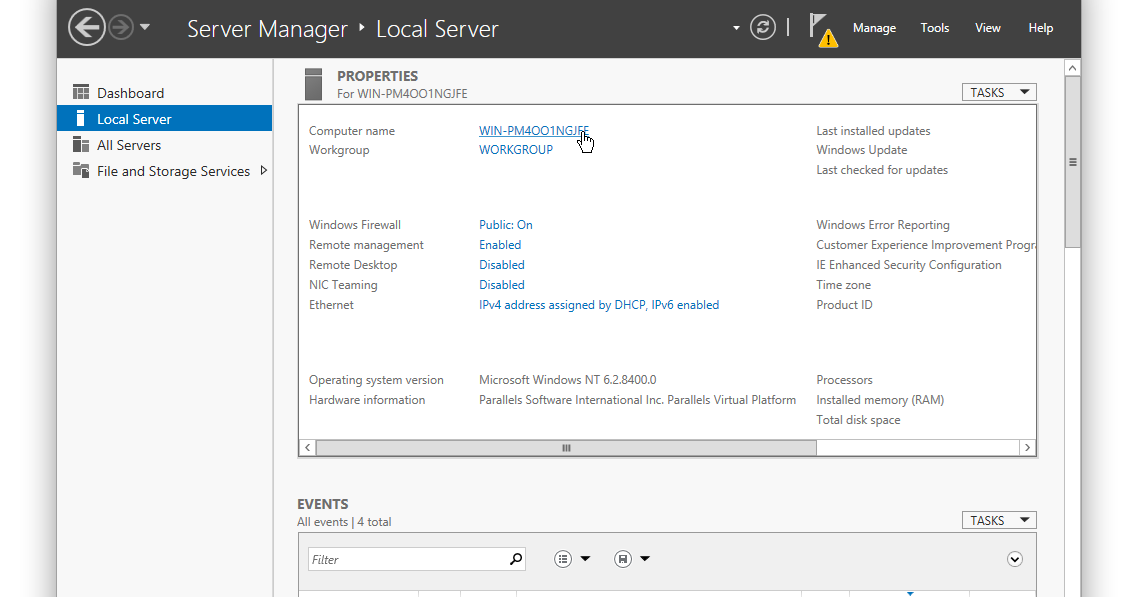Click the magnifying glass in the Filter box
Image resolution: width=1138 pixels, height=597 pixels.
click(x=513, y=558)
